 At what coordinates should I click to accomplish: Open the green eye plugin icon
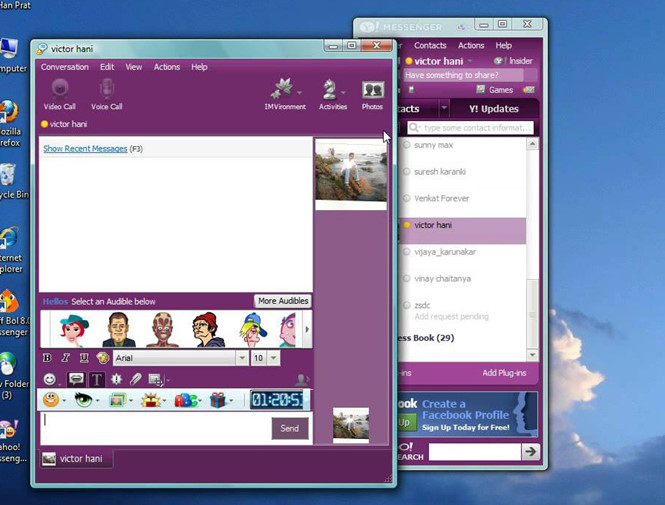[83, 399]
